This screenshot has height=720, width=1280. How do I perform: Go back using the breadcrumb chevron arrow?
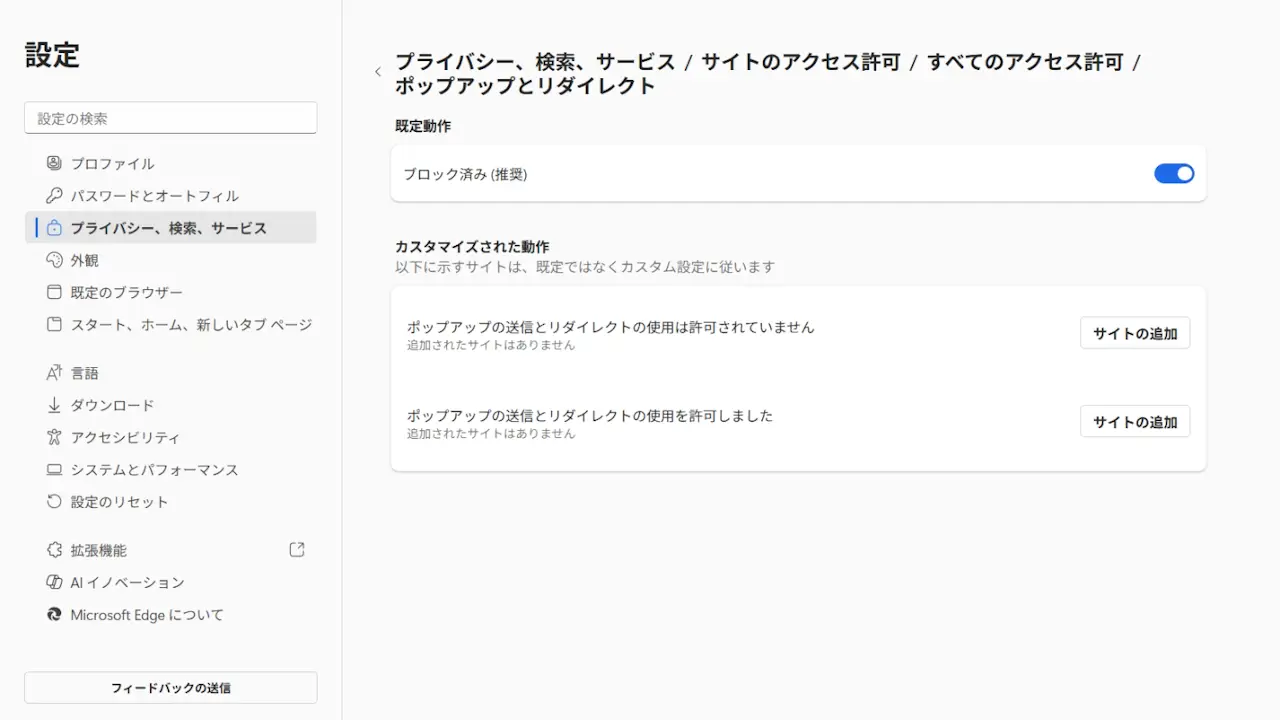coord(378,72)
